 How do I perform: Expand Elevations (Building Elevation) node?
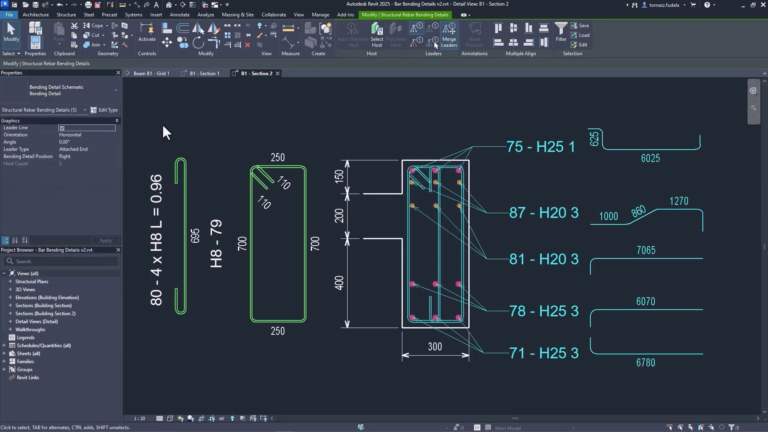point(10,297)
